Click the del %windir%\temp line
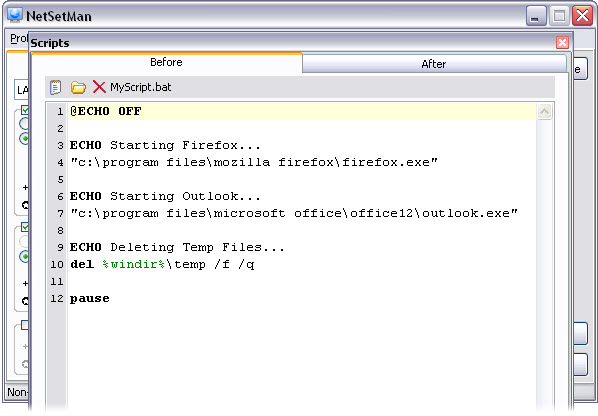The image size is (598, 416). tap(162, 264)
